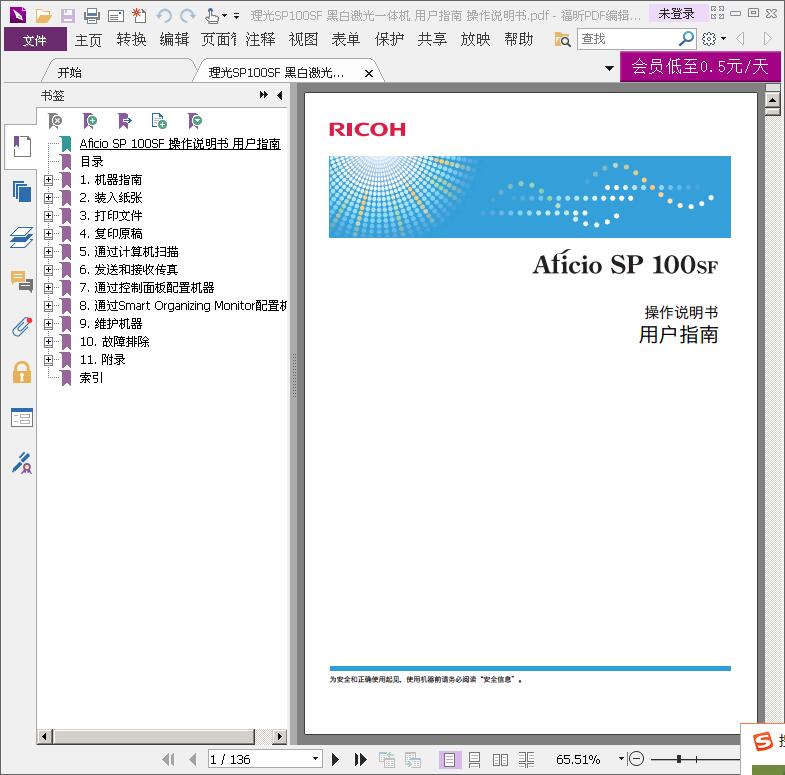The width and height of the screenshot is (785, 775).
Task: Click the 帮助 ribbon tab
Action: tap(519, 39)
